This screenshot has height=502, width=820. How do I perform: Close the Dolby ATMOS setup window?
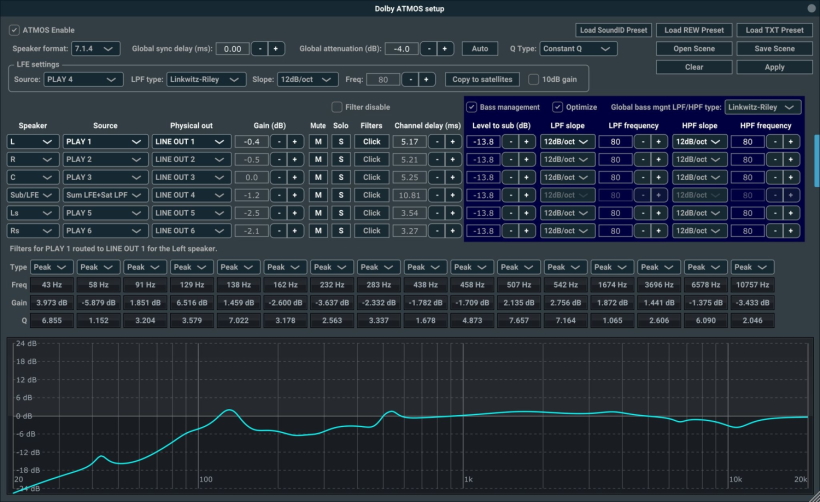tap(811, 8)
